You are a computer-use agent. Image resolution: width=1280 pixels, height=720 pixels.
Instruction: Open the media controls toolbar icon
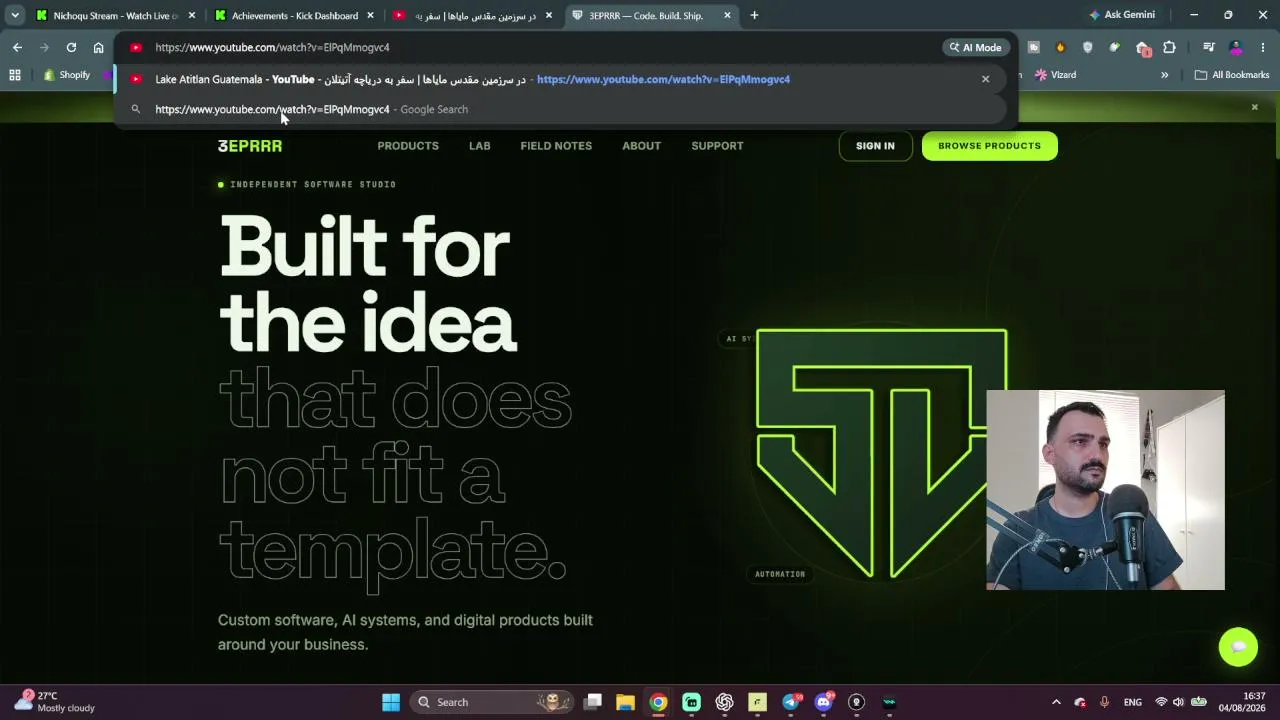coord(1208,47)
